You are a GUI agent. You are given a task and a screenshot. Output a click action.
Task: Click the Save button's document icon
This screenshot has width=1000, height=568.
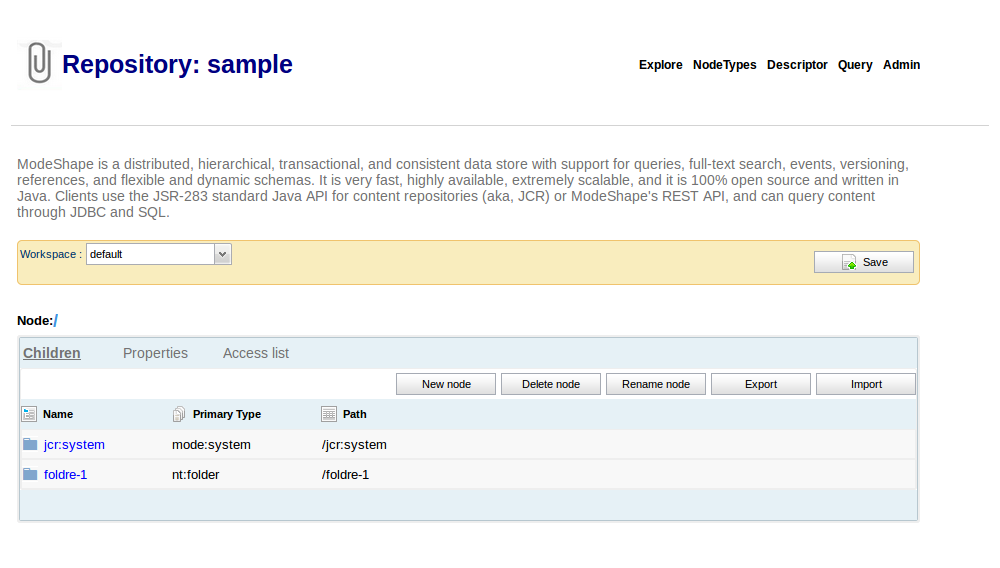point(849,263)
